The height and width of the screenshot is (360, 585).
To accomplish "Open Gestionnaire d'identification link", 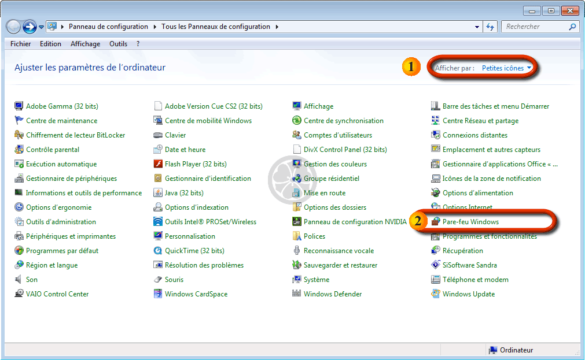I will pyautogui.click(x=208, y=178).
